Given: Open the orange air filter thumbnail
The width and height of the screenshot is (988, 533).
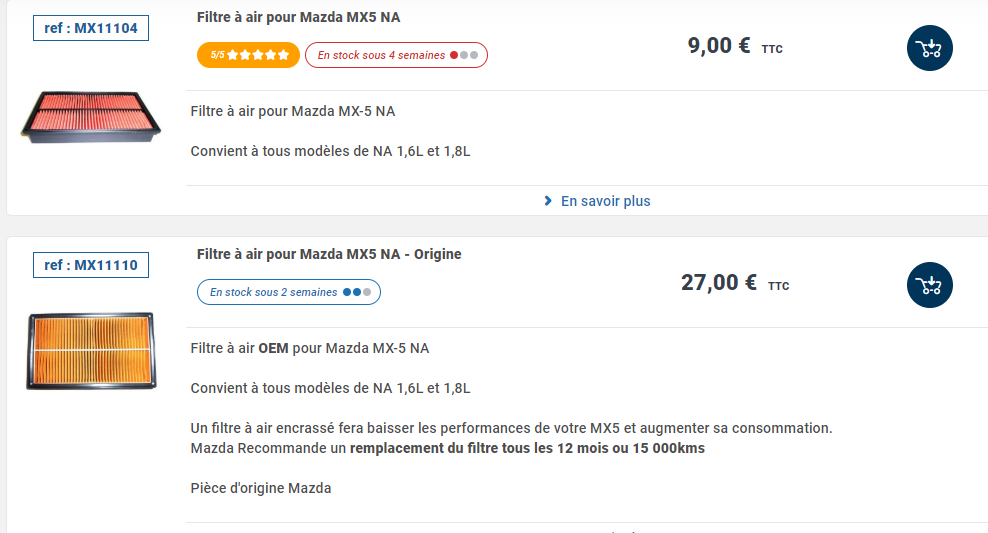Looking at the screenshot, I should tap(91, 351).
